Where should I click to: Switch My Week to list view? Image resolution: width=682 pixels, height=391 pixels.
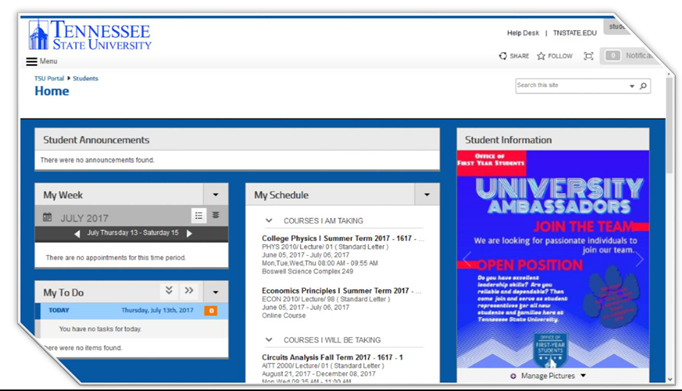pos(199,215)
